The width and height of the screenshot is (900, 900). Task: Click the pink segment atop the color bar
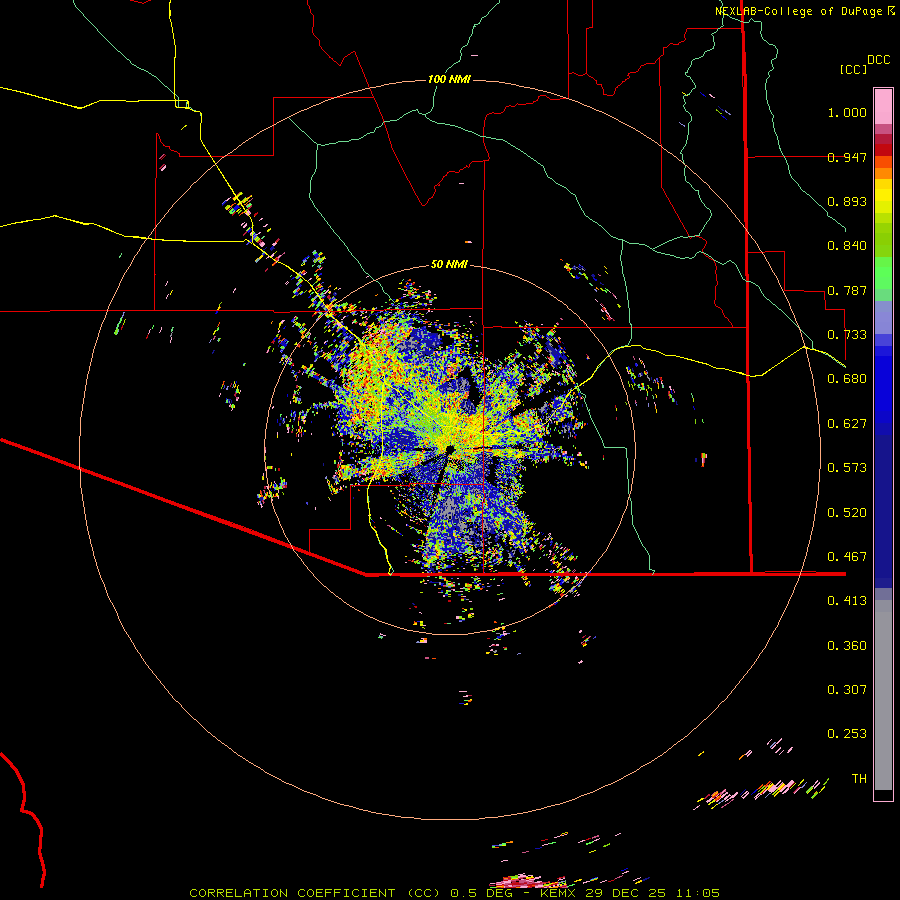883,106
